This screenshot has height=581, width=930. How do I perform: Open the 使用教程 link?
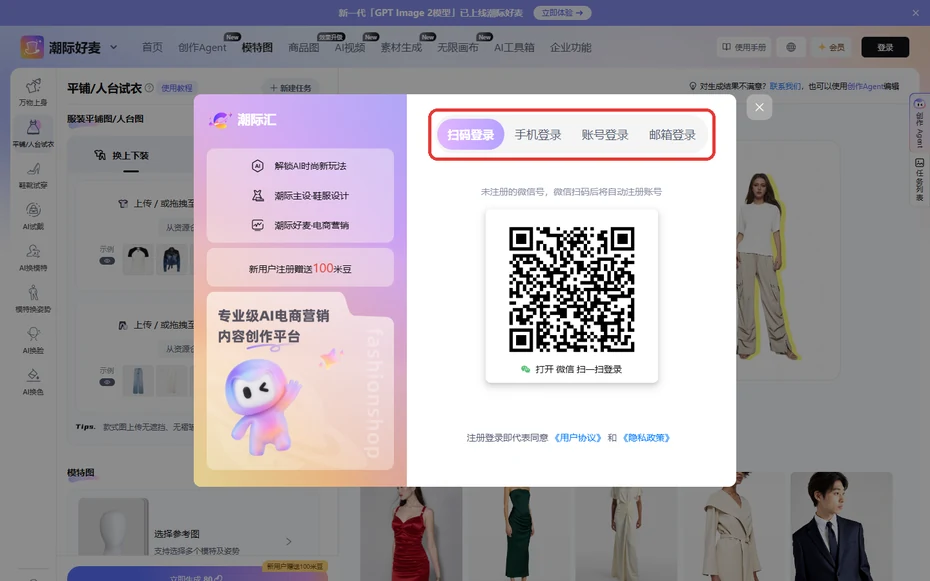tap(177, 88)
